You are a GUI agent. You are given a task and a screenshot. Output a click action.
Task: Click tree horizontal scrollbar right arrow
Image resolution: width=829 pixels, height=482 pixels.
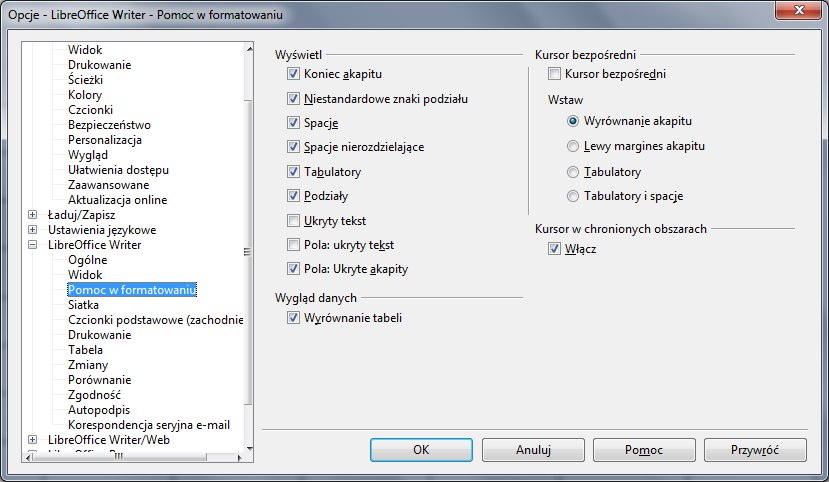(x=239, y=458)
